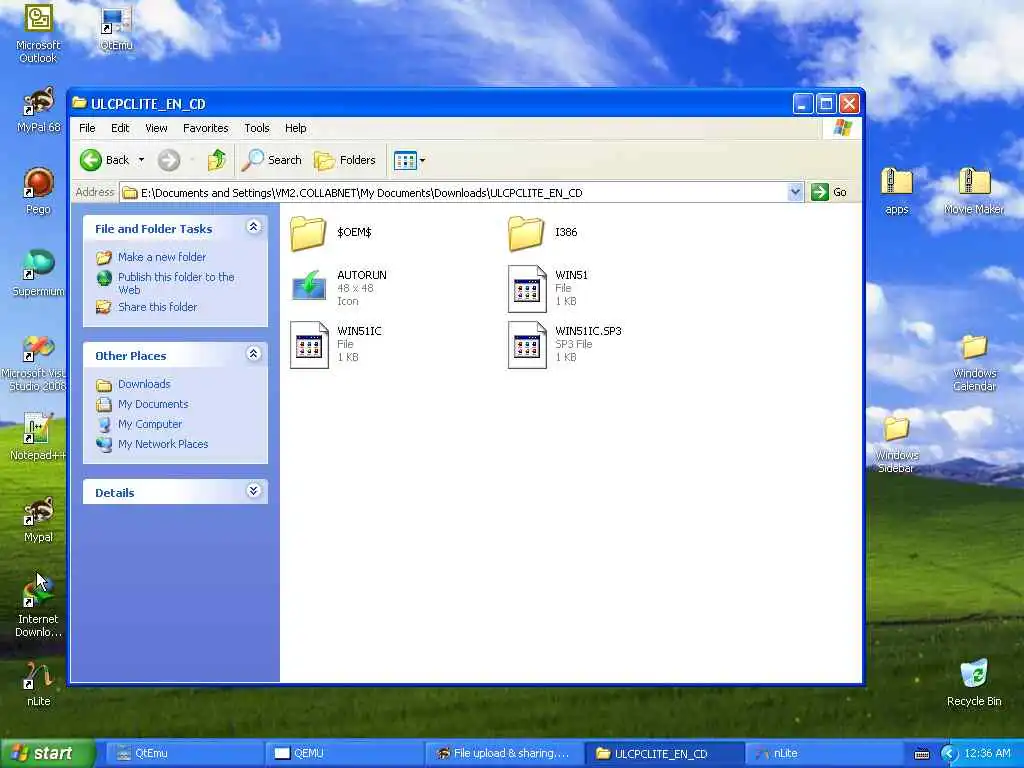Viewport: 1024px width, 768px height.
Task: Select the Recycle Bin icon
Action: (974, 683)
